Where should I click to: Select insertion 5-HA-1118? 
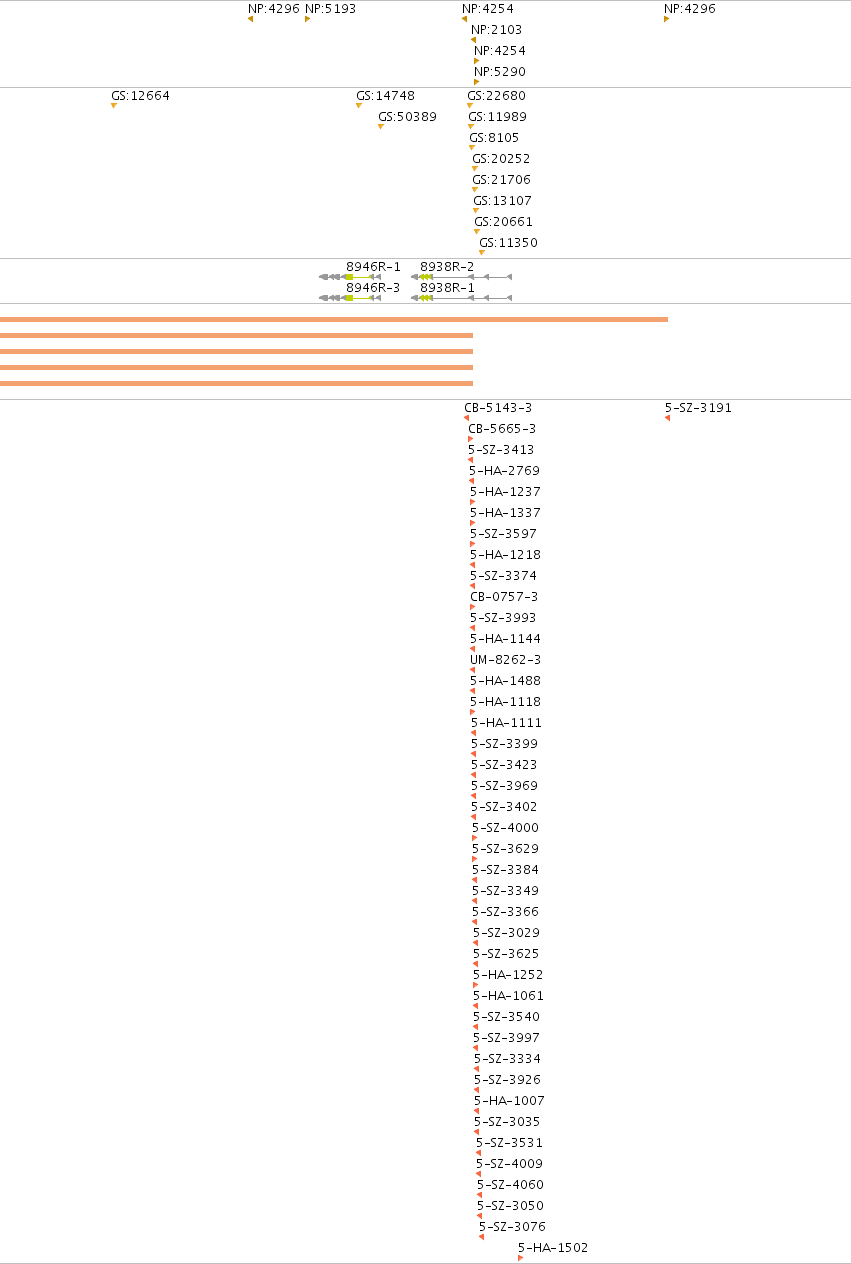(506, 702)
